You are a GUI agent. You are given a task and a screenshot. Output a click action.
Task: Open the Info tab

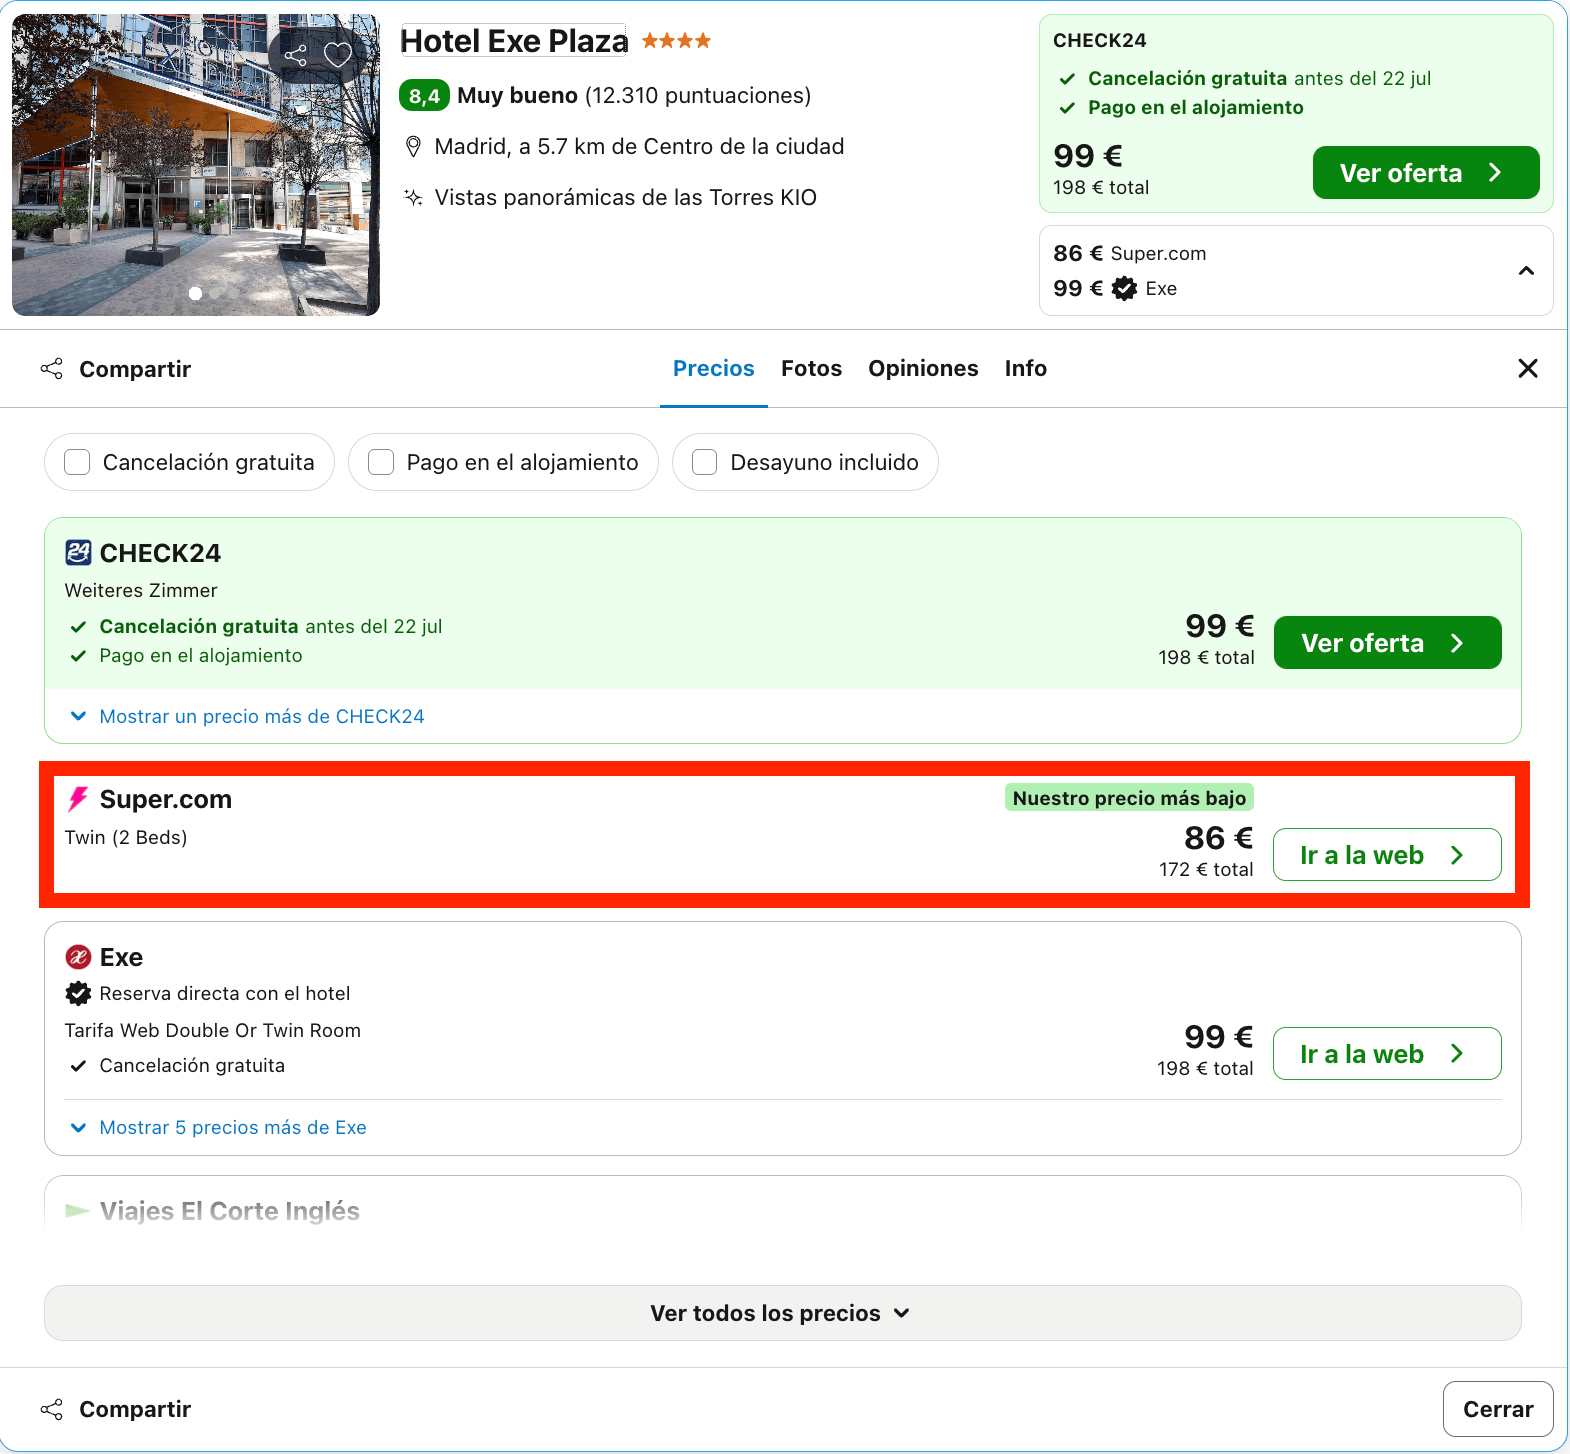(x=1026, y=368)
